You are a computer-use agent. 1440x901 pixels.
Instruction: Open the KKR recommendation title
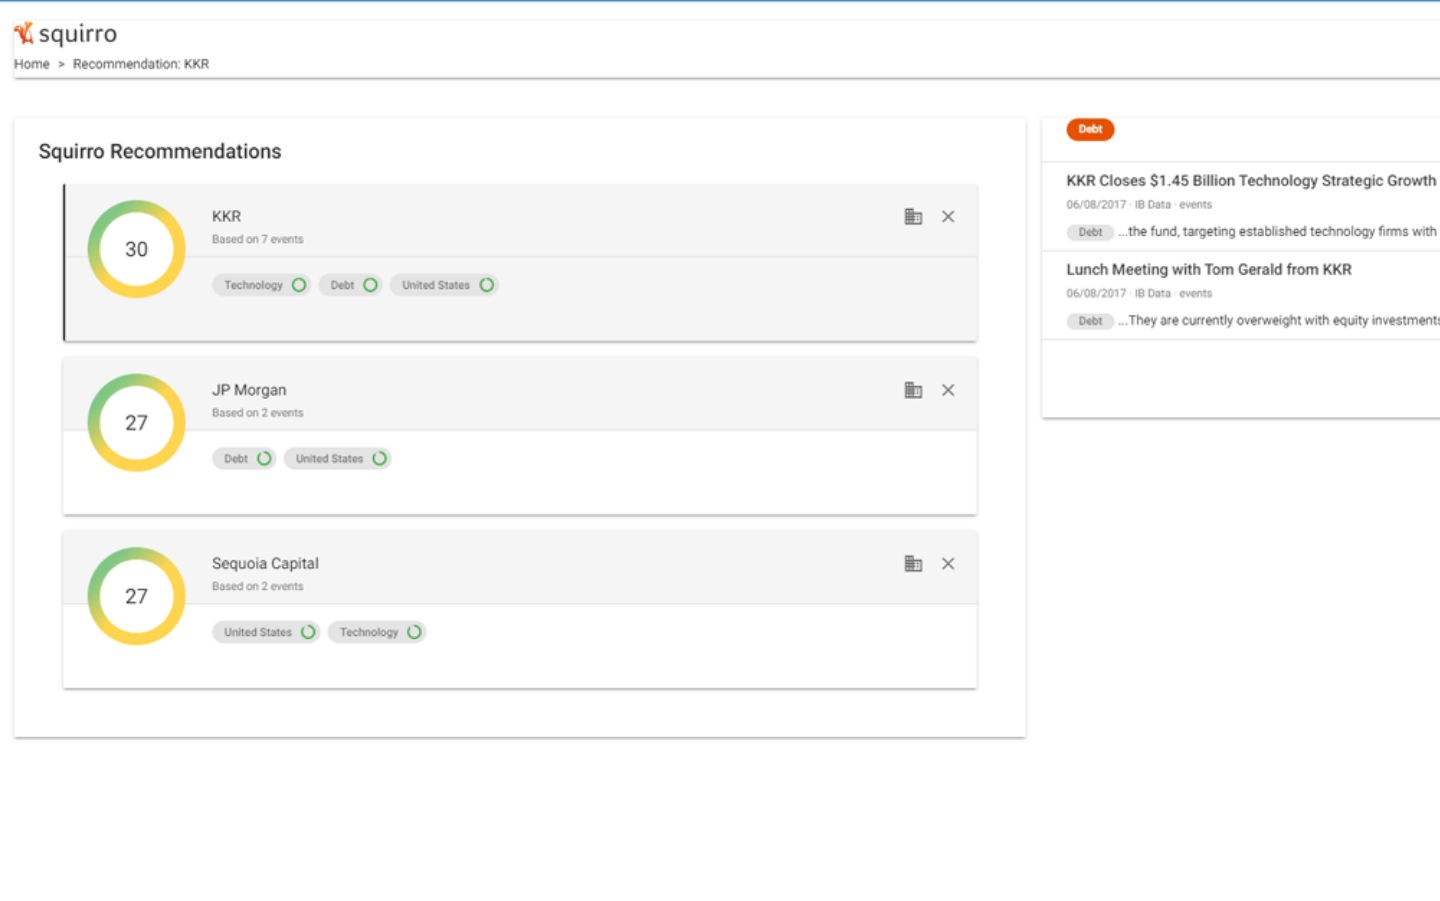[226, 216]
